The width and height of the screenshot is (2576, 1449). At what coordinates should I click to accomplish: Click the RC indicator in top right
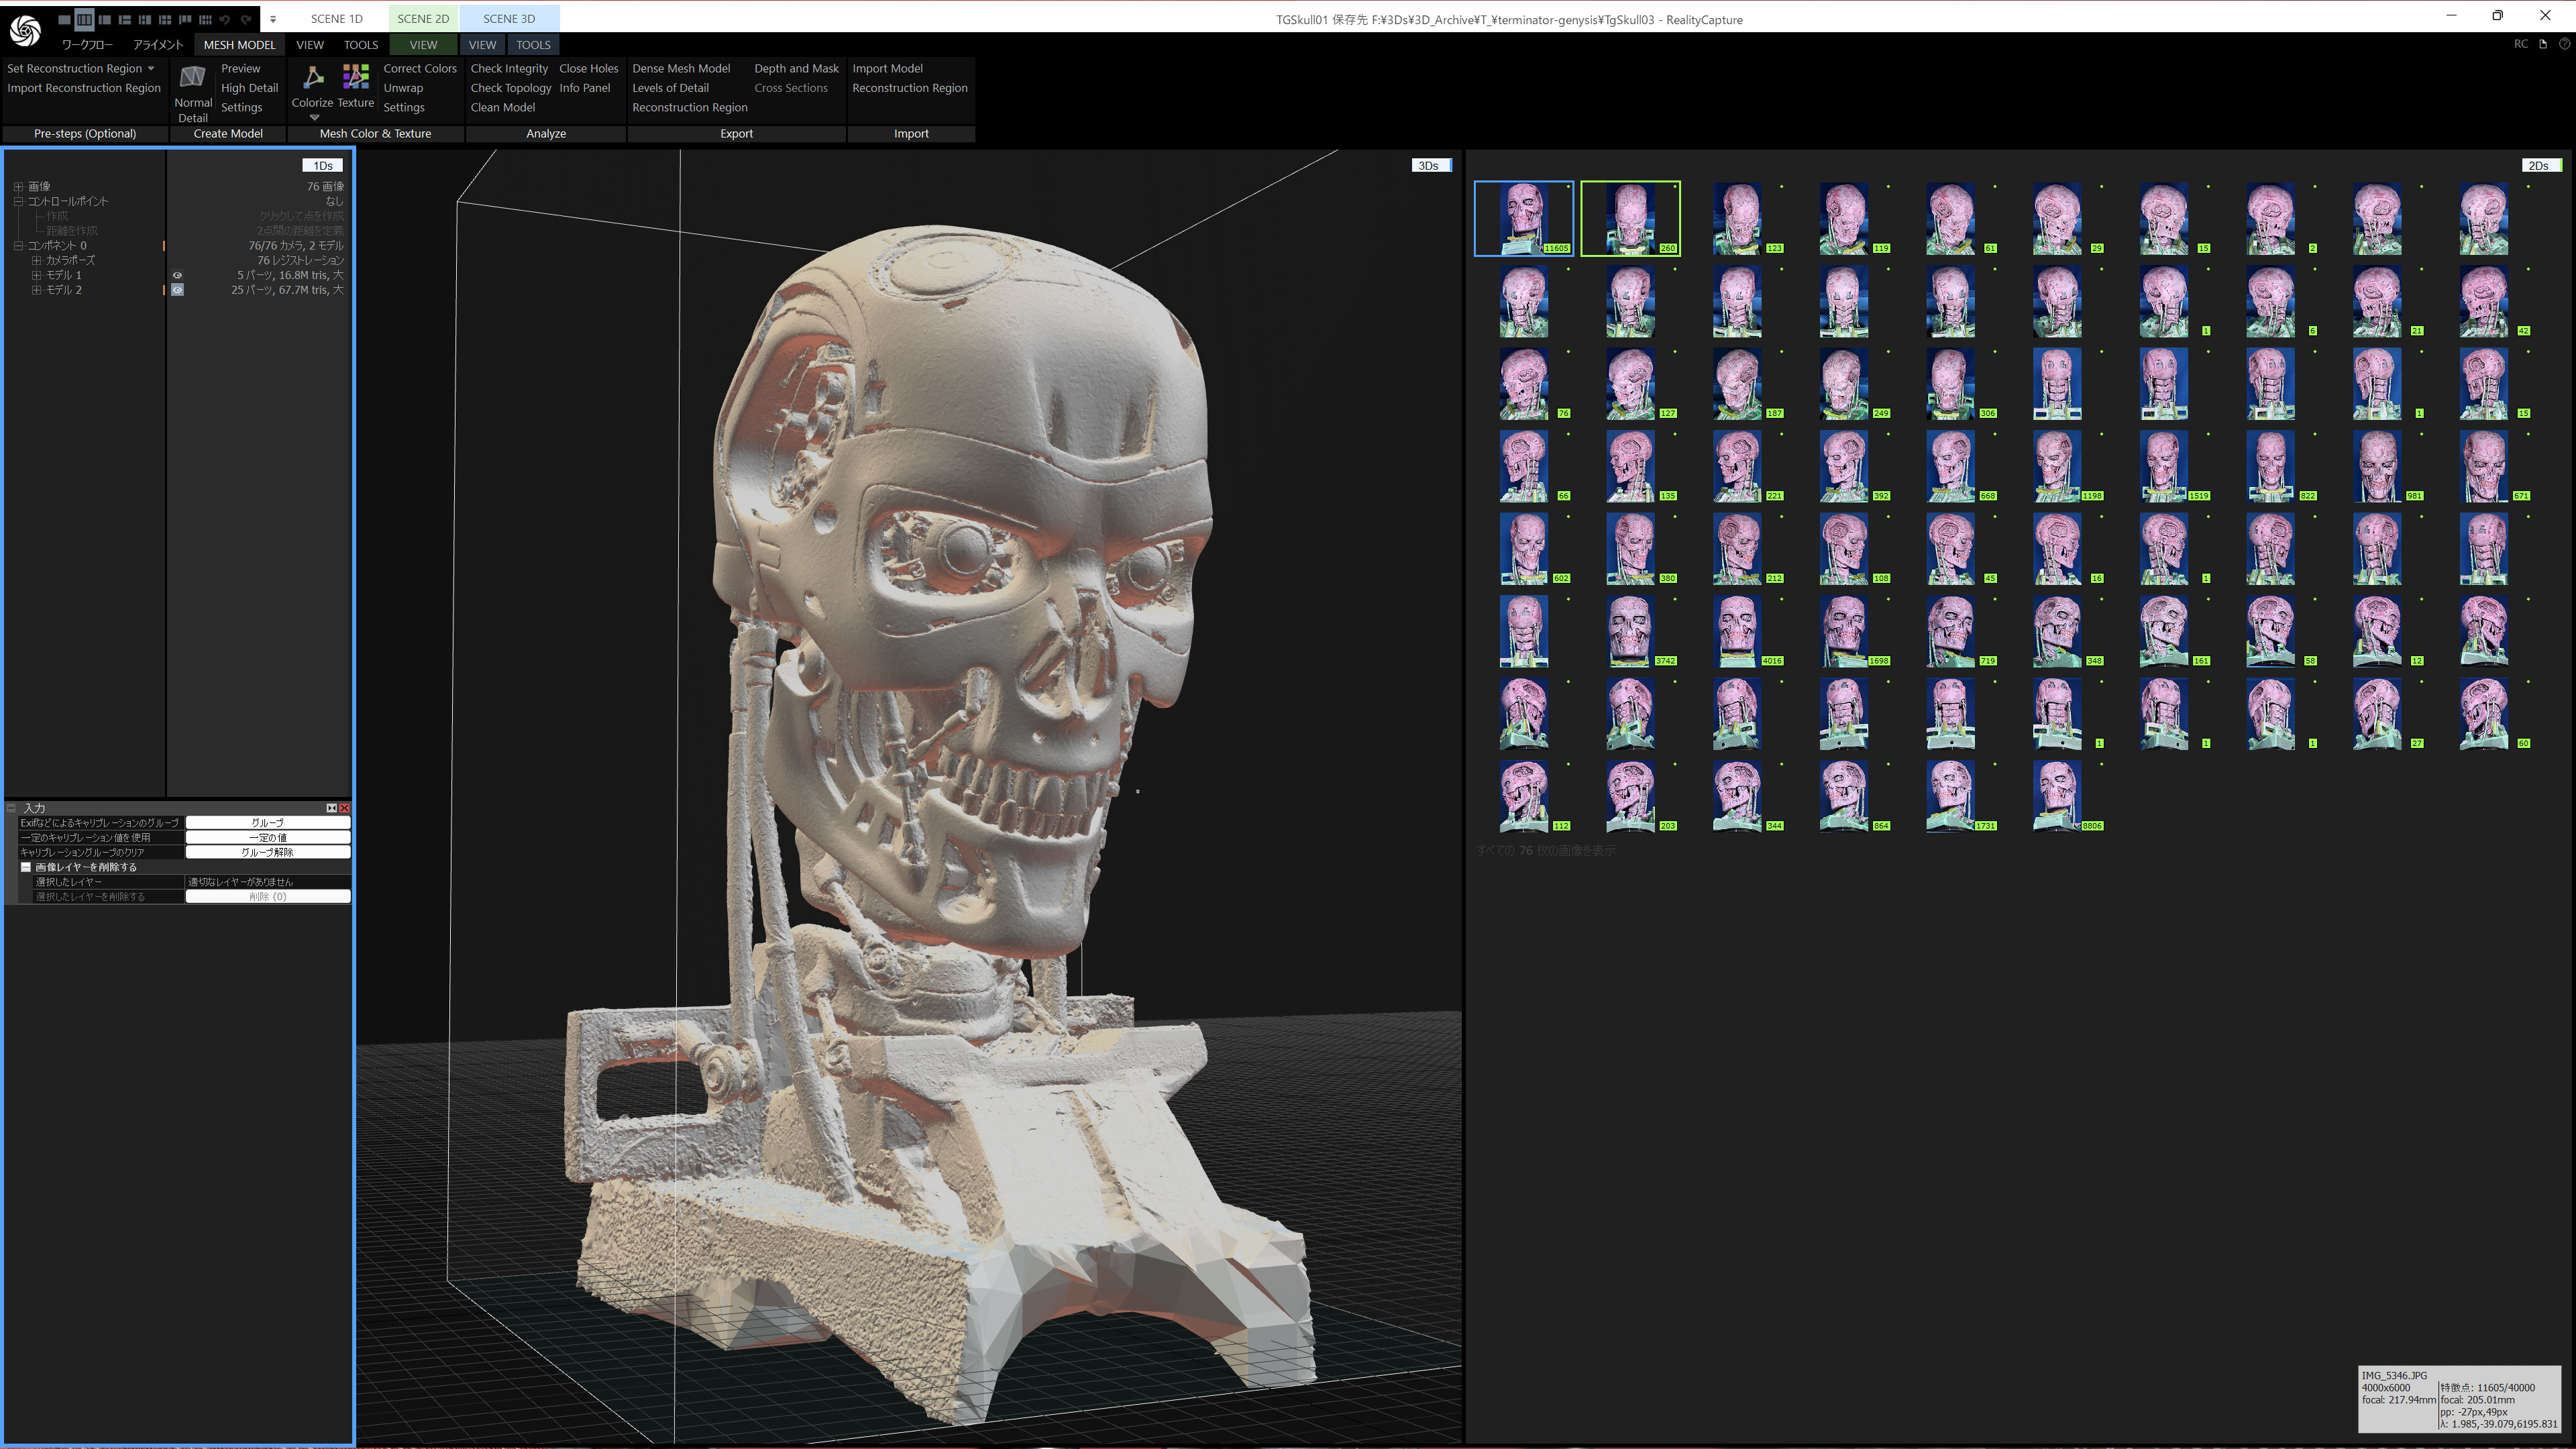click(x=2520, y=44)
